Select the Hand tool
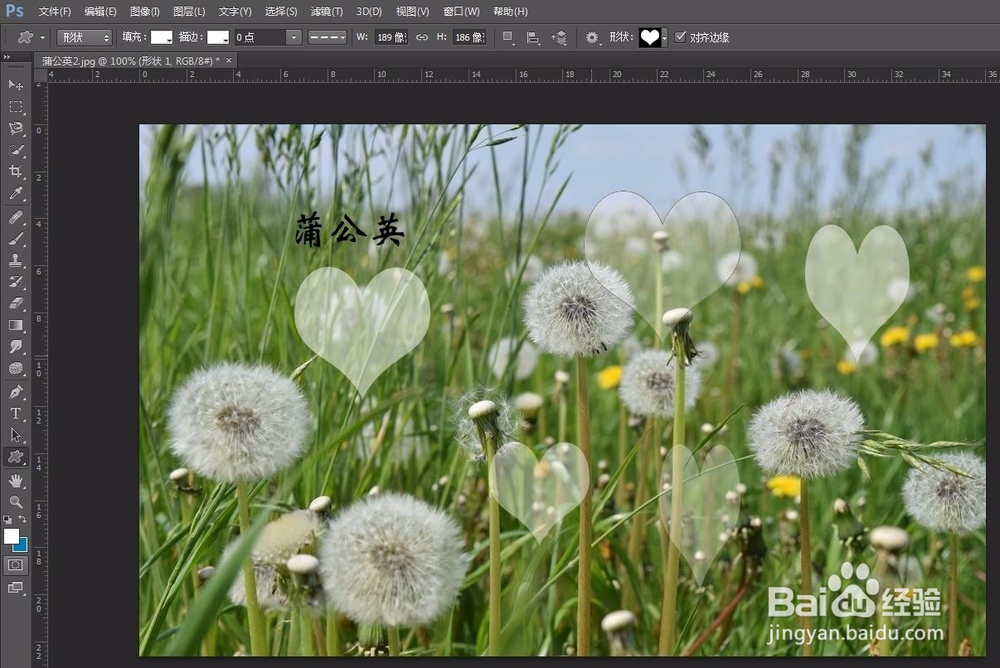1000x668 pixels. [15, 480]
